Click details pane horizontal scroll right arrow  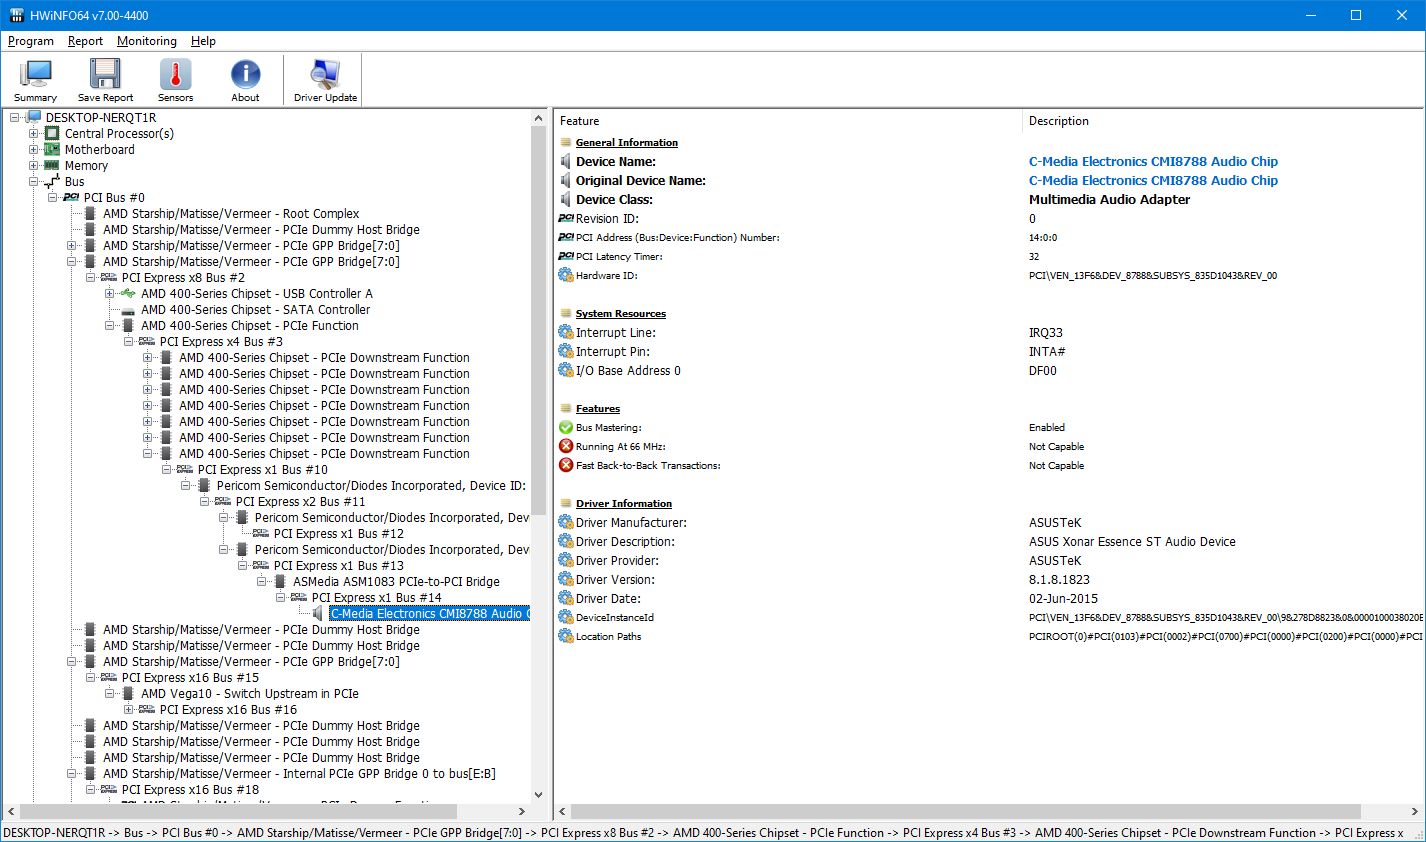point(1415,812)
